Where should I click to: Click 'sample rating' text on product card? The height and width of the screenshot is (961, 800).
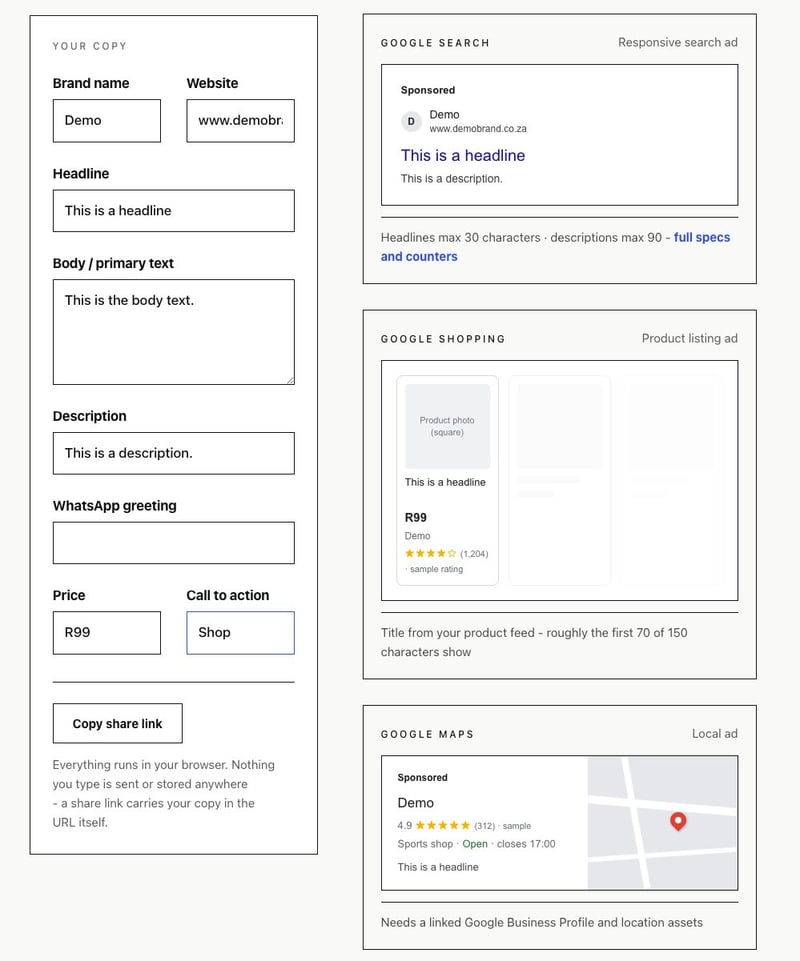(x=436, y=569)
